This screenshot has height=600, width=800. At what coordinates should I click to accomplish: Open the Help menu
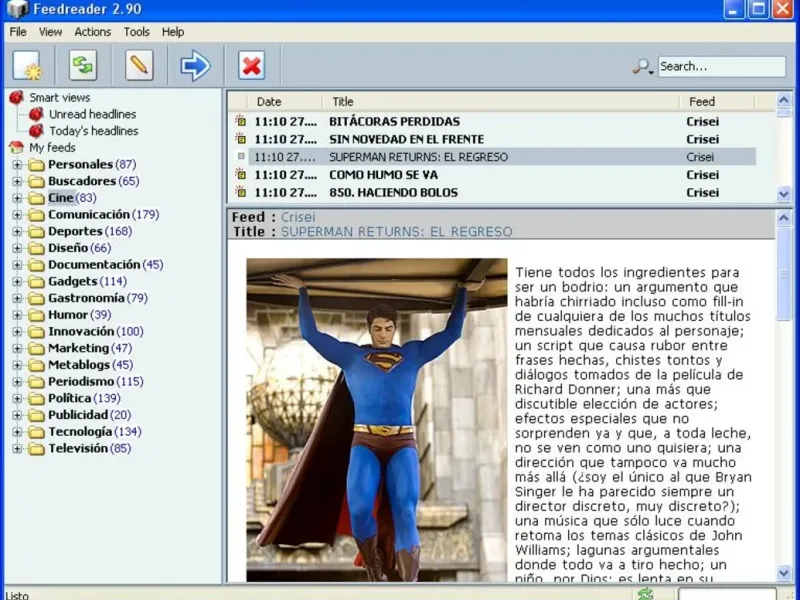point(173,32)
